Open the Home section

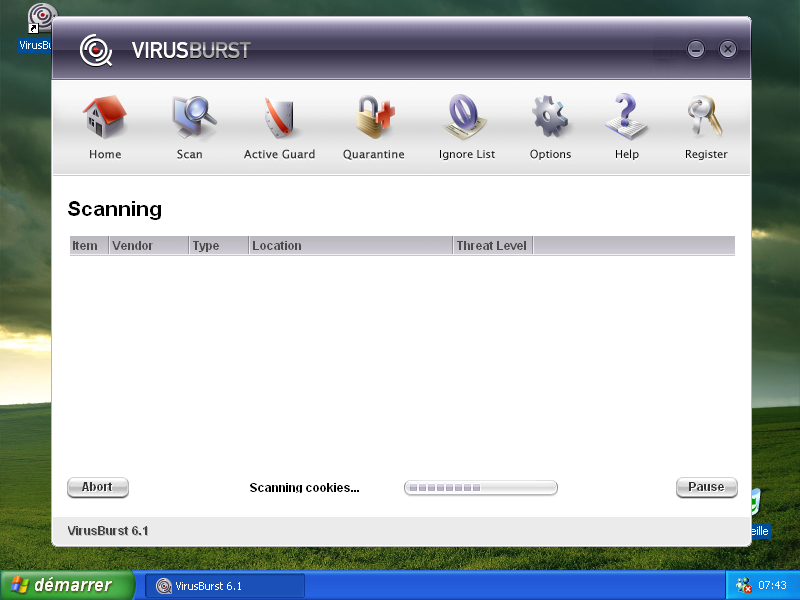[x=105, y=128]
